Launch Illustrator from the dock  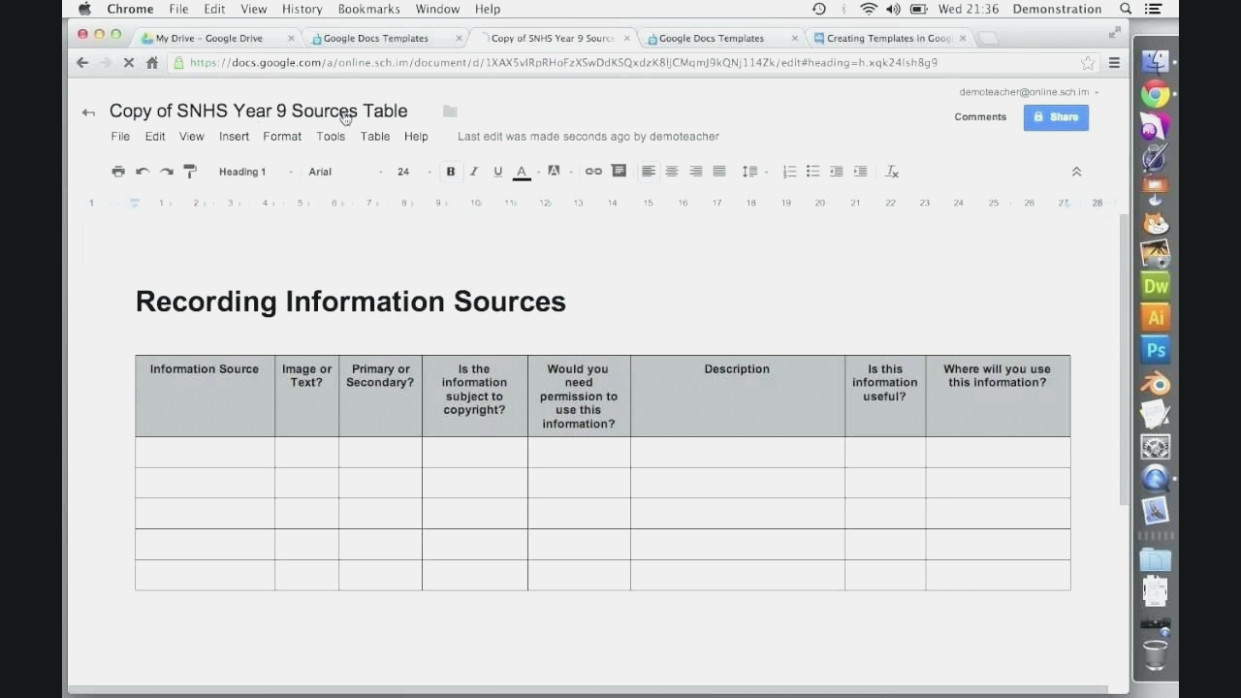pos(1154,318)
